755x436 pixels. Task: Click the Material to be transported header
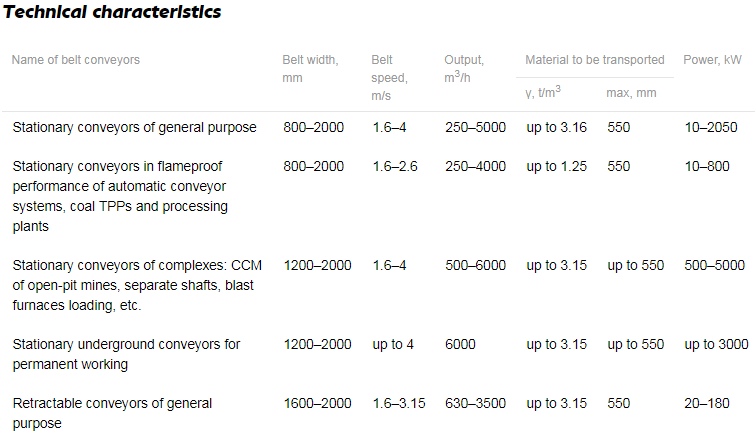[x=595, y=60]
